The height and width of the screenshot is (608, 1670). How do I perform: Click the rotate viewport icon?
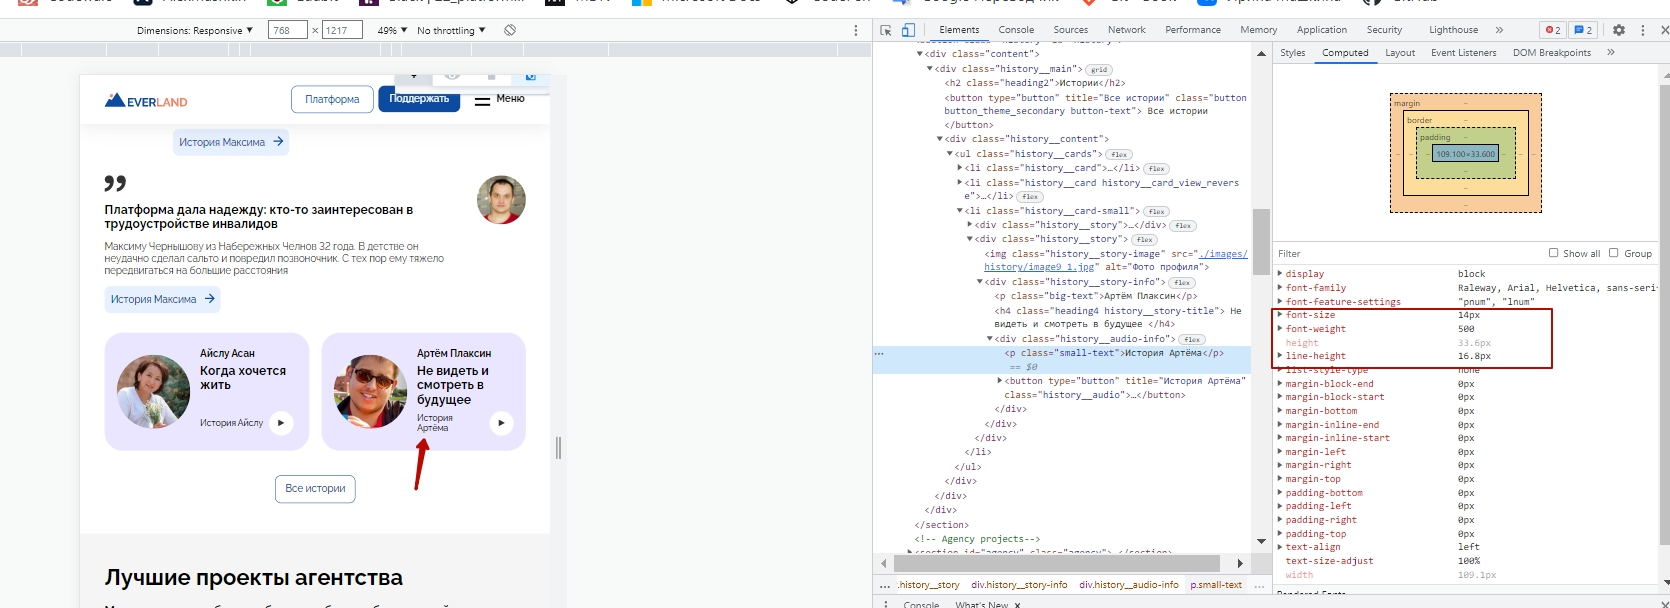coord(510,30)
